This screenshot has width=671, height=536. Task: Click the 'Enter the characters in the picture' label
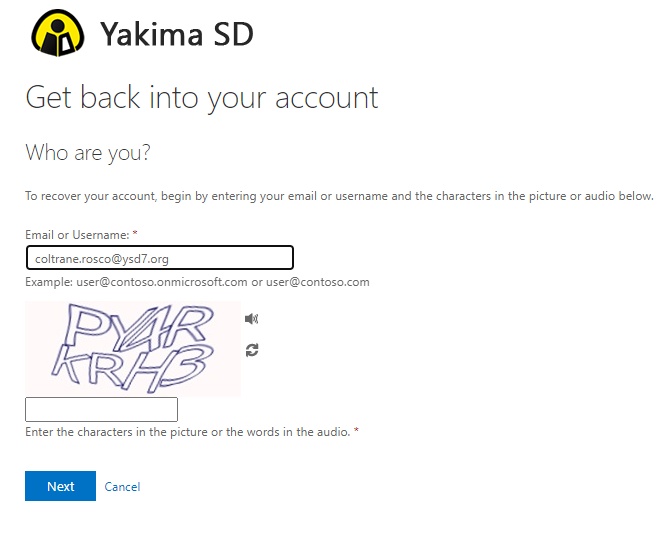point(188,432)
